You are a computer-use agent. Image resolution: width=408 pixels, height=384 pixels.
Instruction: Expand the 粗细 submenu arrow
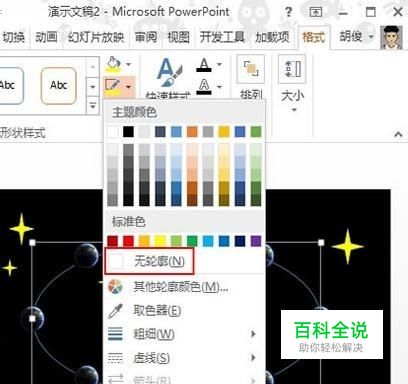click(x=253, y=334)
